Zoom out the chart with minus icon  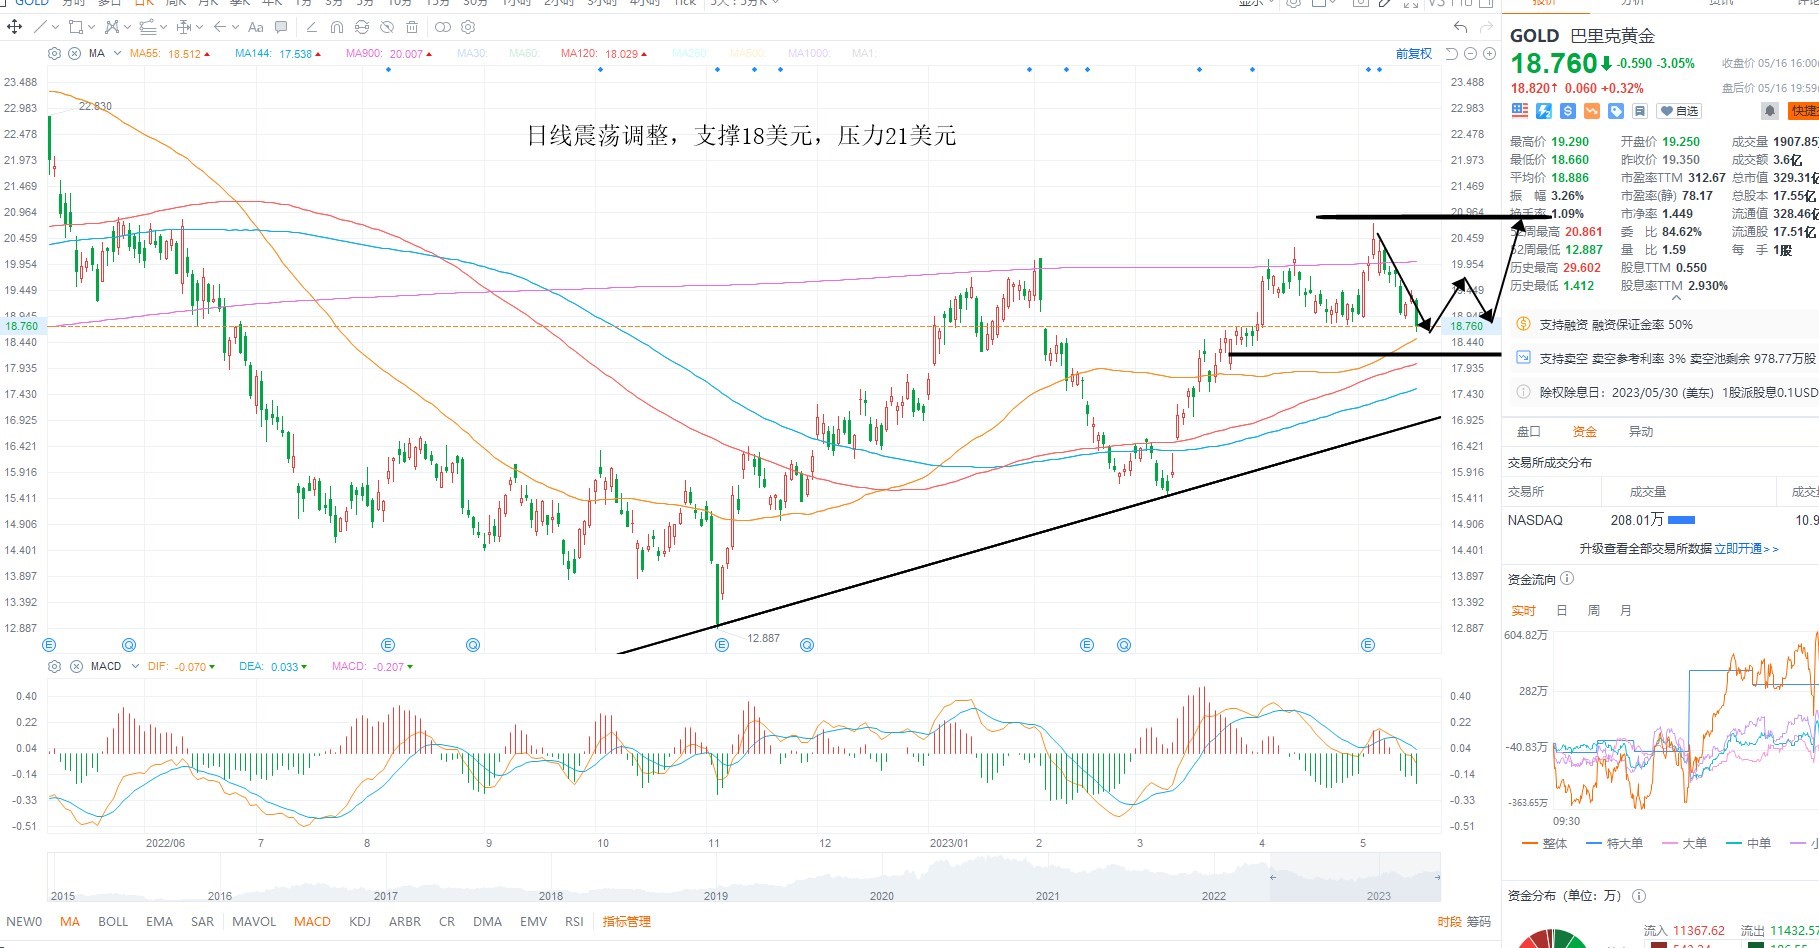pyautogui.click(x=1471, y=54)
